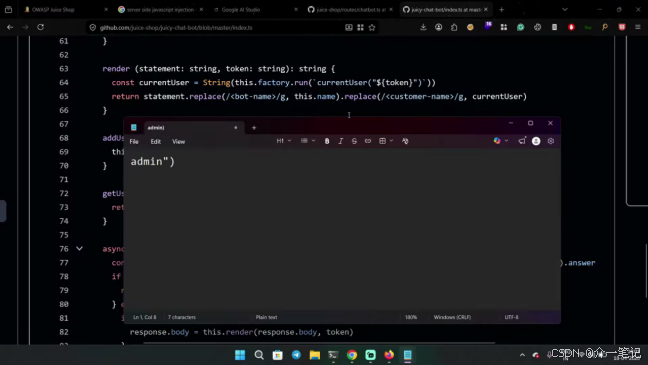This screenshot has width=648, height=365.
Task: Open the File menu in Notepad
Action: point(134,141)
